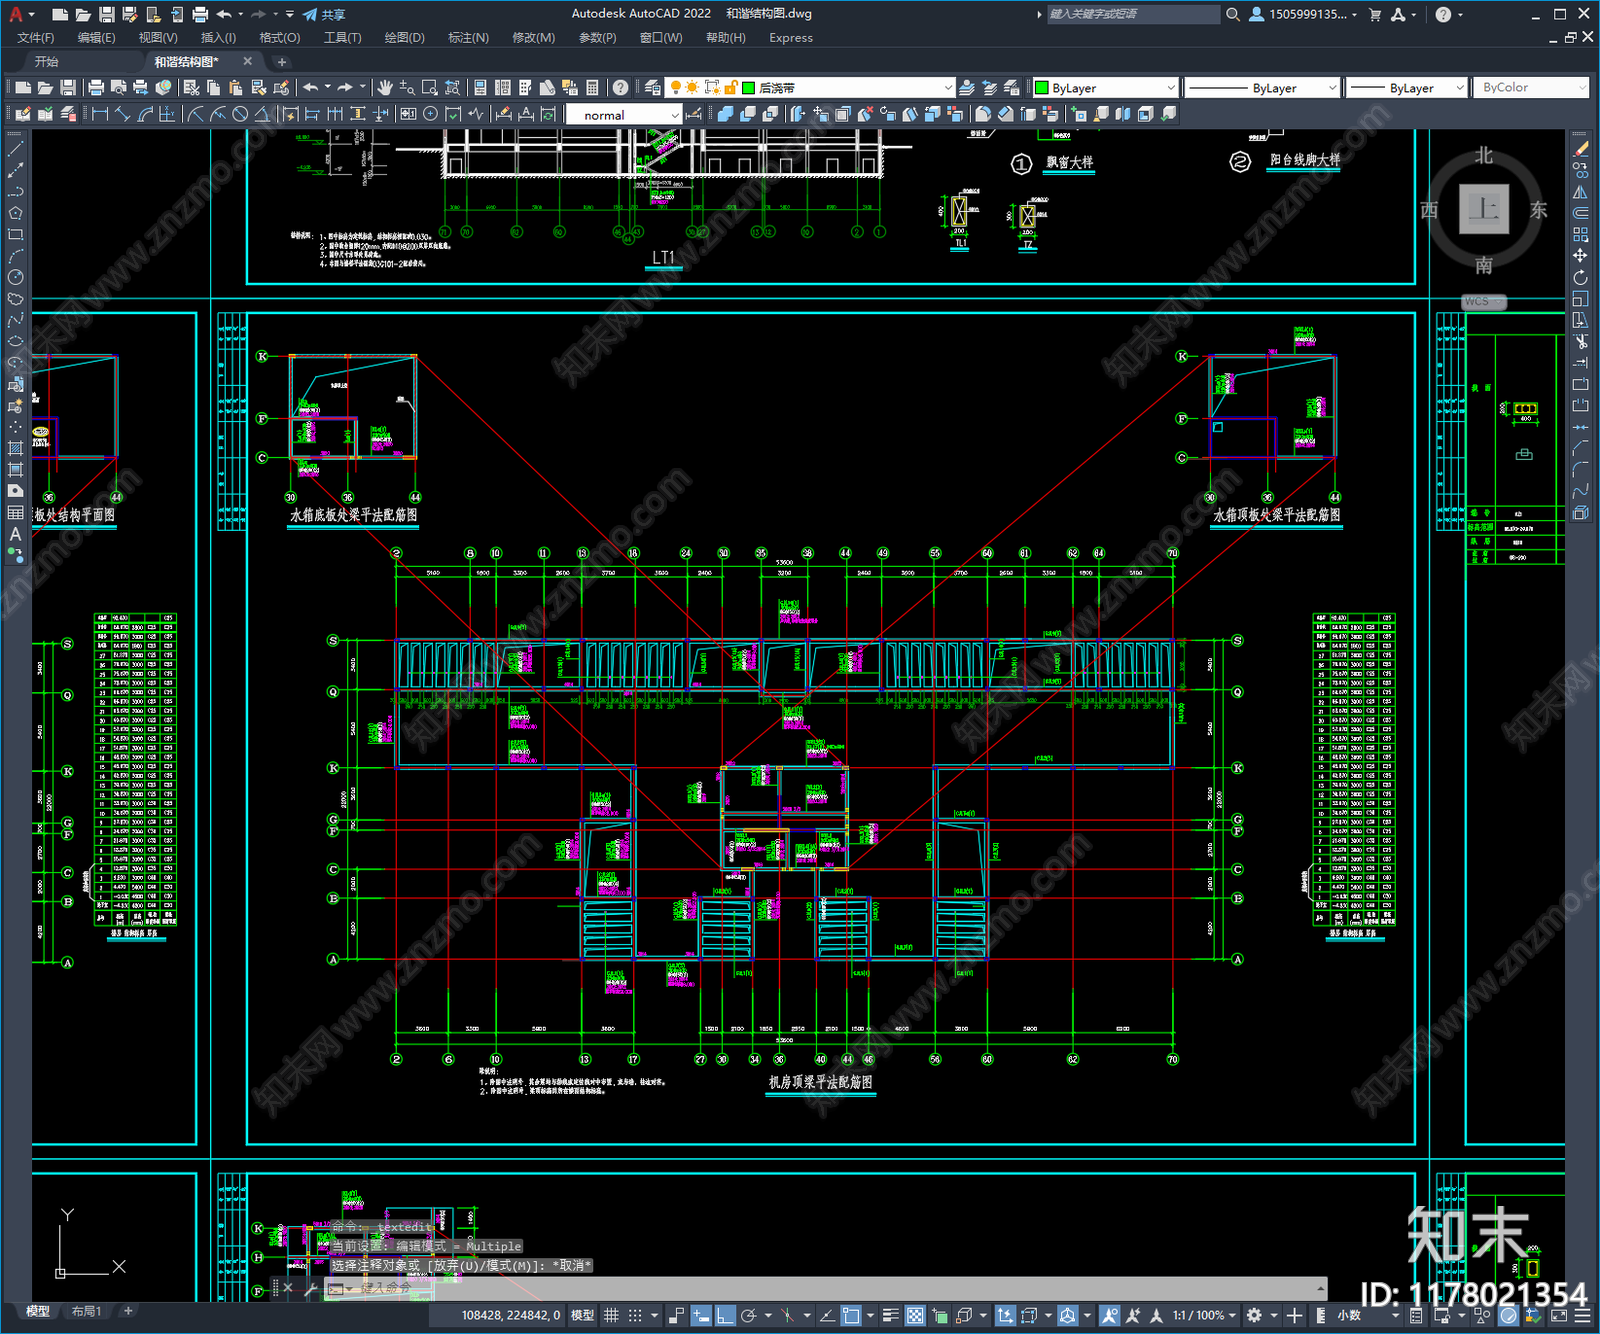This screenshot has width=1600, height=1334.
Task: Open the Help question mark in standard toolbar
Action: [x=621, y=88]
